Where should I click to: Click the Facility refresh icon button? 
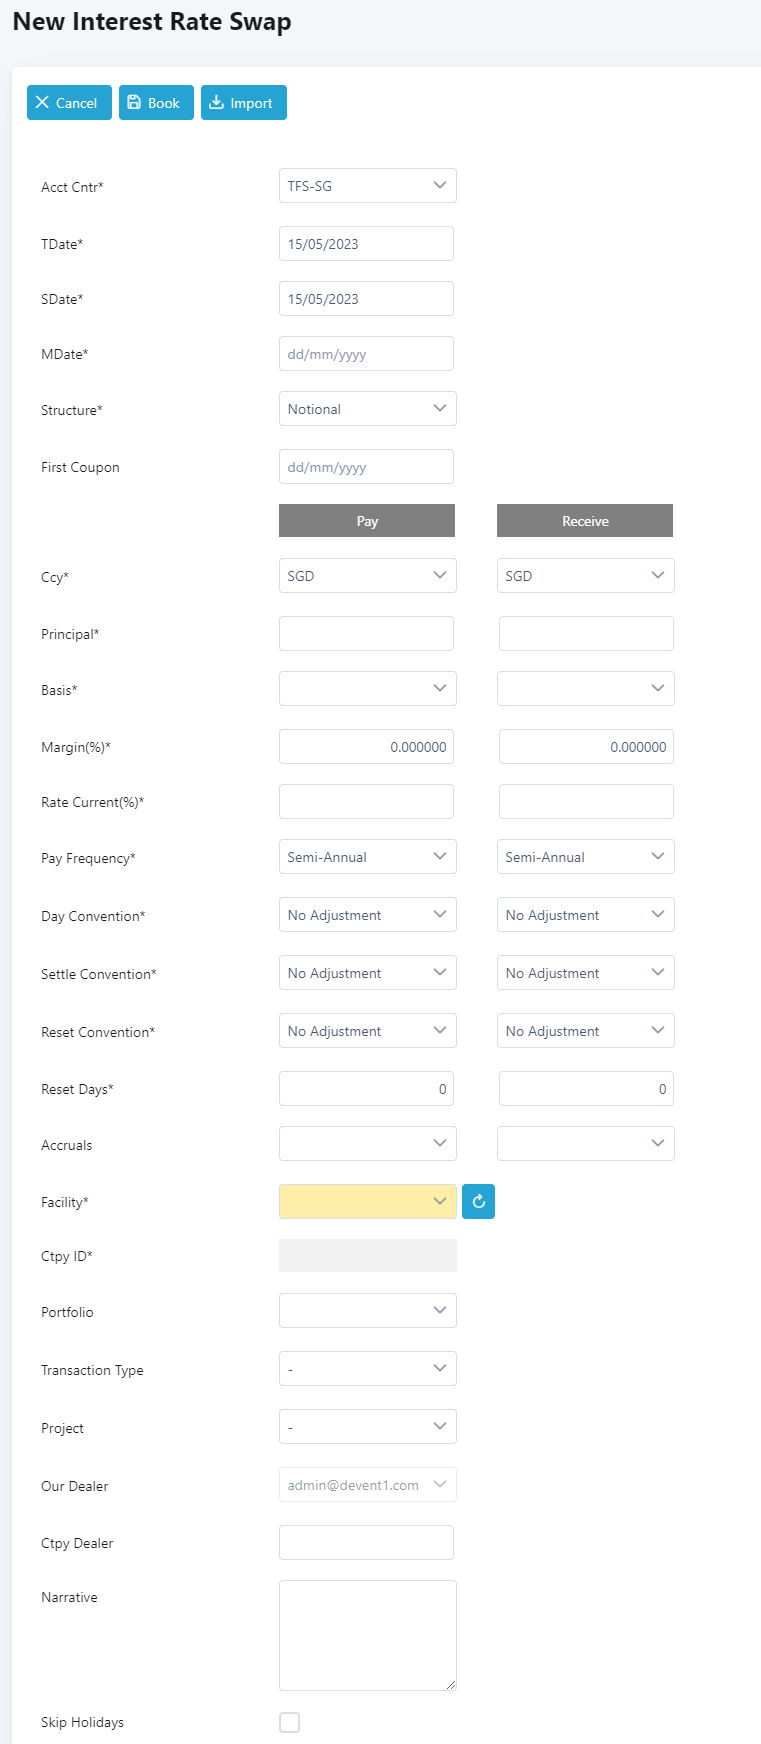click(478, 1201)
